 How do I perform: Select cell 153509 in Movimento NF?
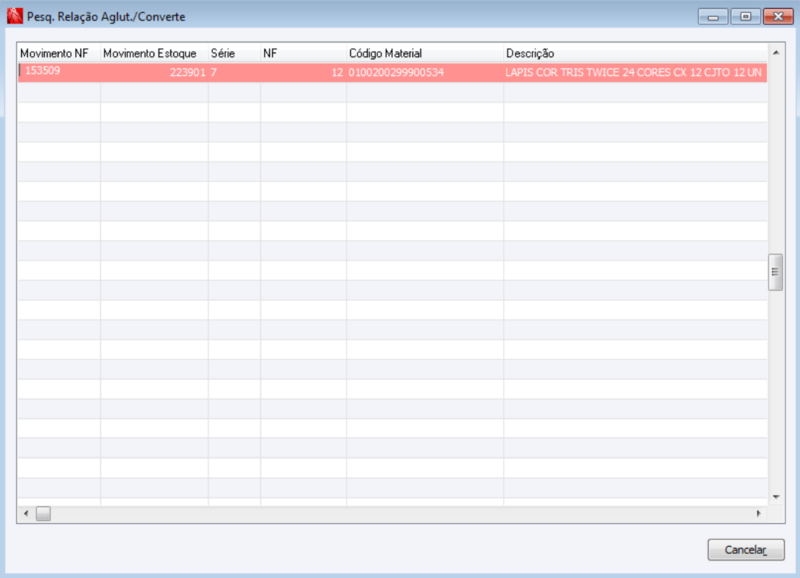(x=59, y=72)
